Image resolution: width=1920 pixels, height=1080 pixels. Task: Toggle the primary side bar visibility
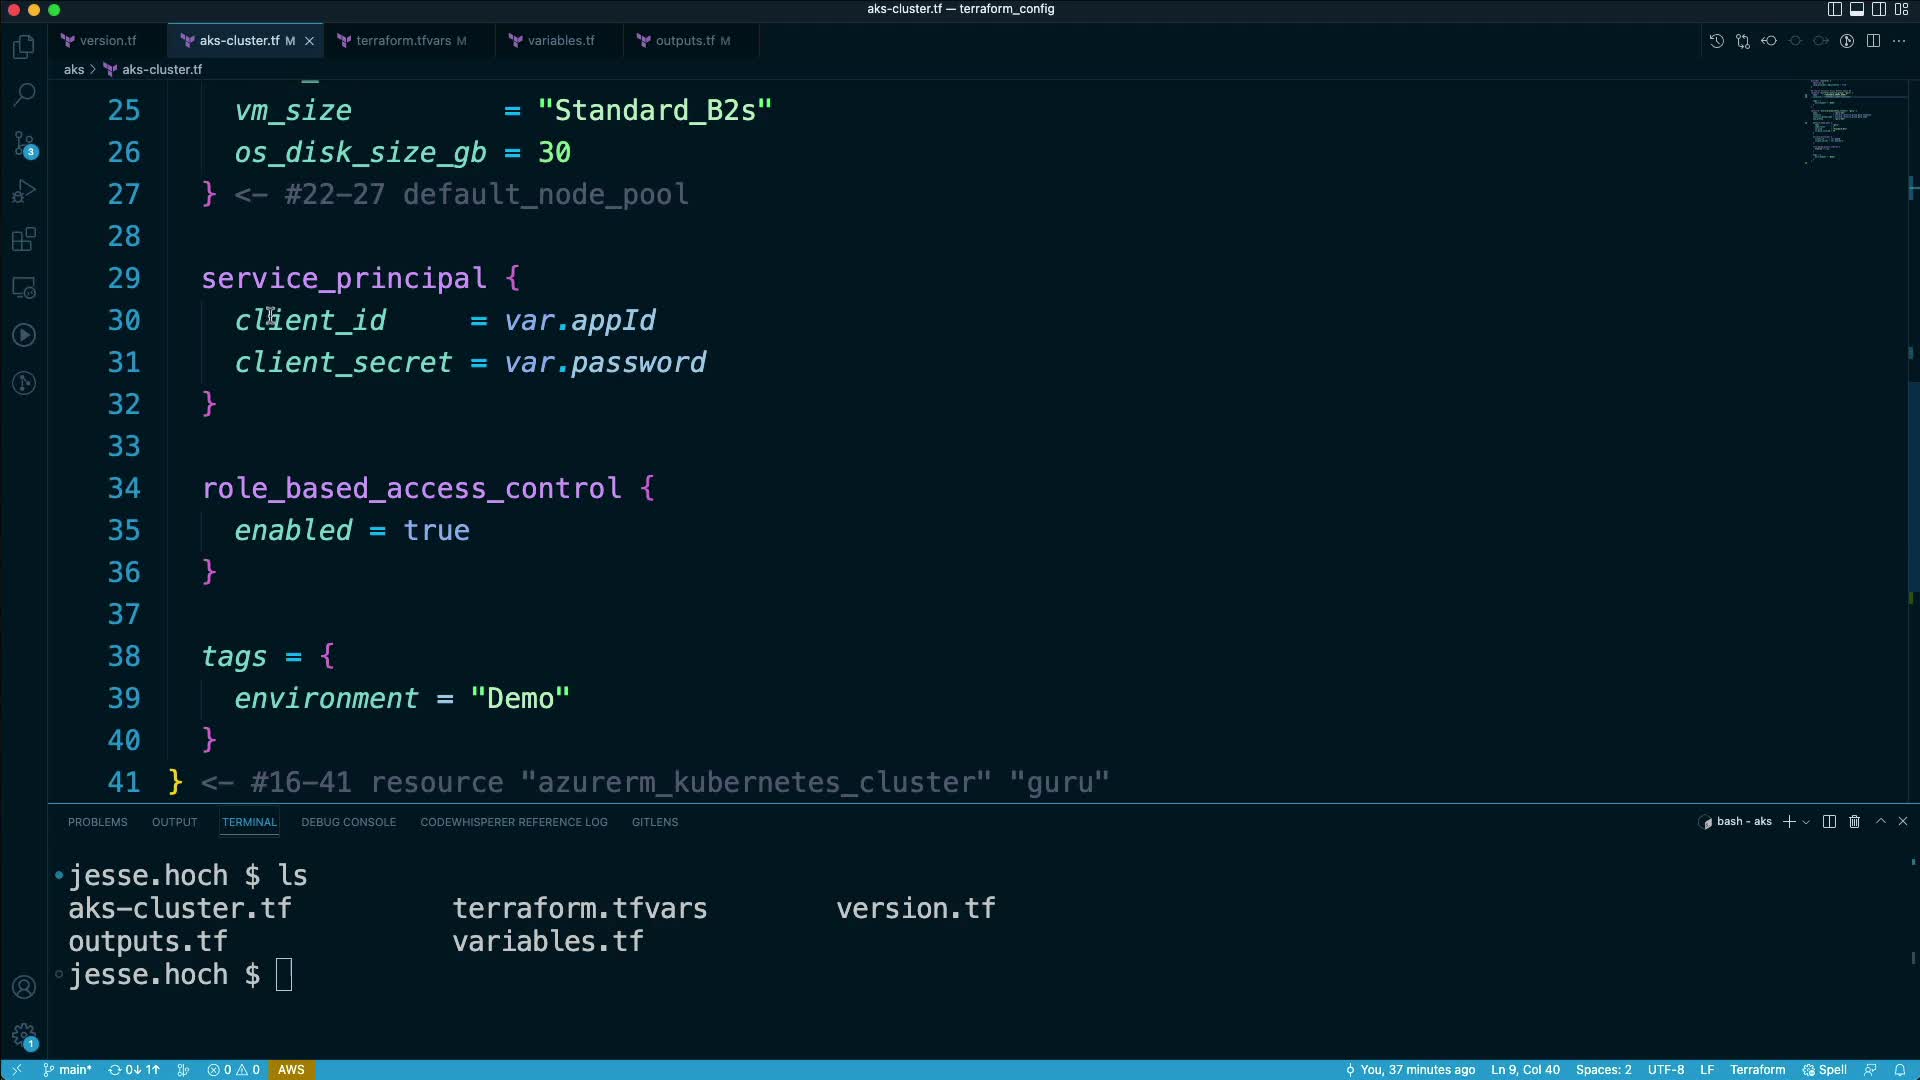1834,9
